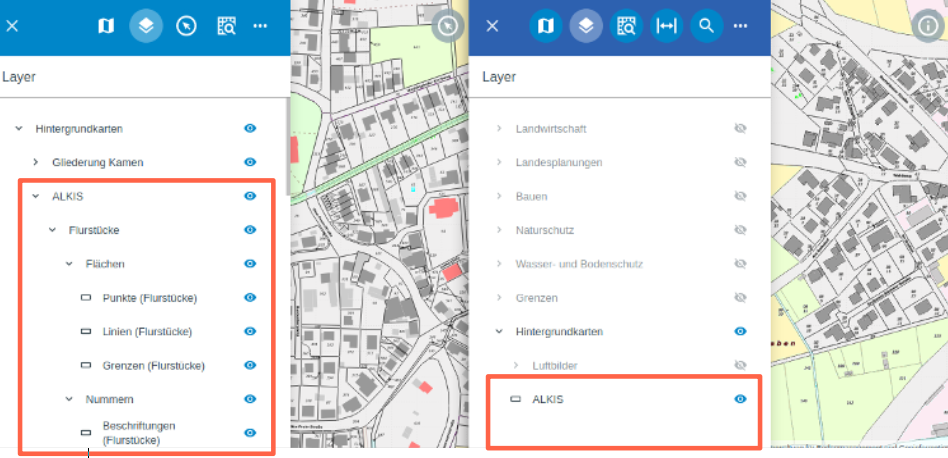Viewport: 948px width, 458px height.
Task: Expand the Landwirtschaft layer group
Action: pyautogui.click(x=499, y=129)
